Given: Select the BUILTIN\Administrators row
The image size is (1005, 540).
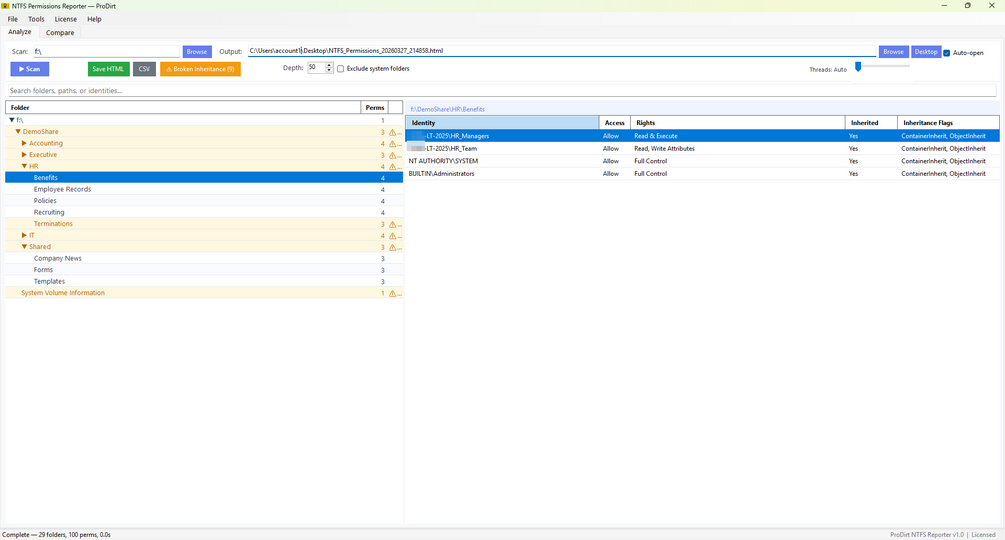Looking at the screenshot, I should (x=702, y=174).
